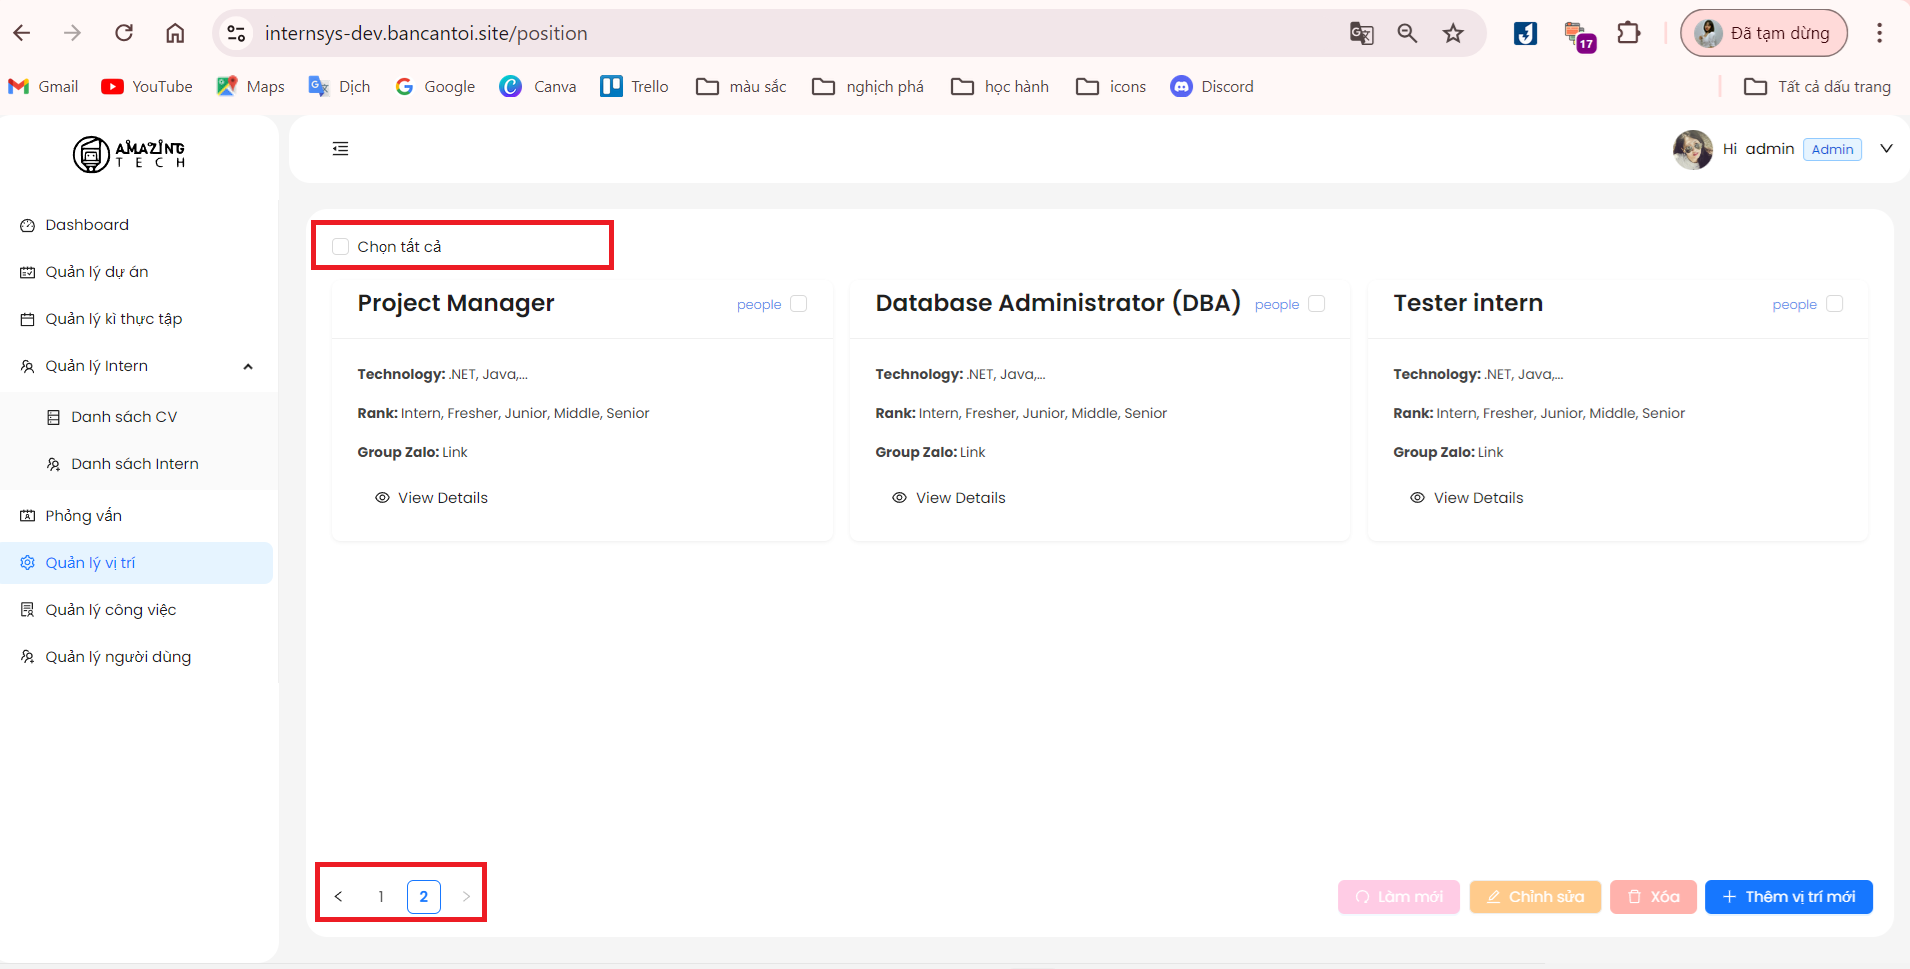Go to the previous page arrow in pagination
Image resolution: width=1910 pixels, height=969 pixels.
[339, 897]
